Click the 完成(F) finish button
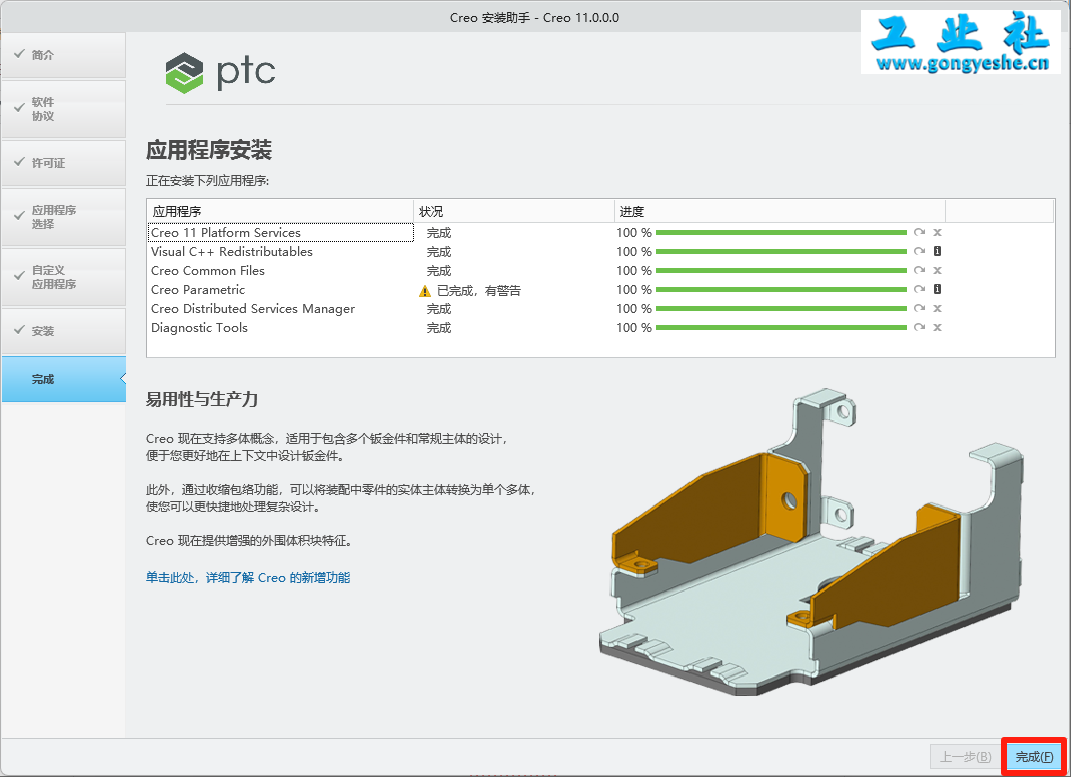Screen dimensions: 1071x777 (x=1034, y=757)
